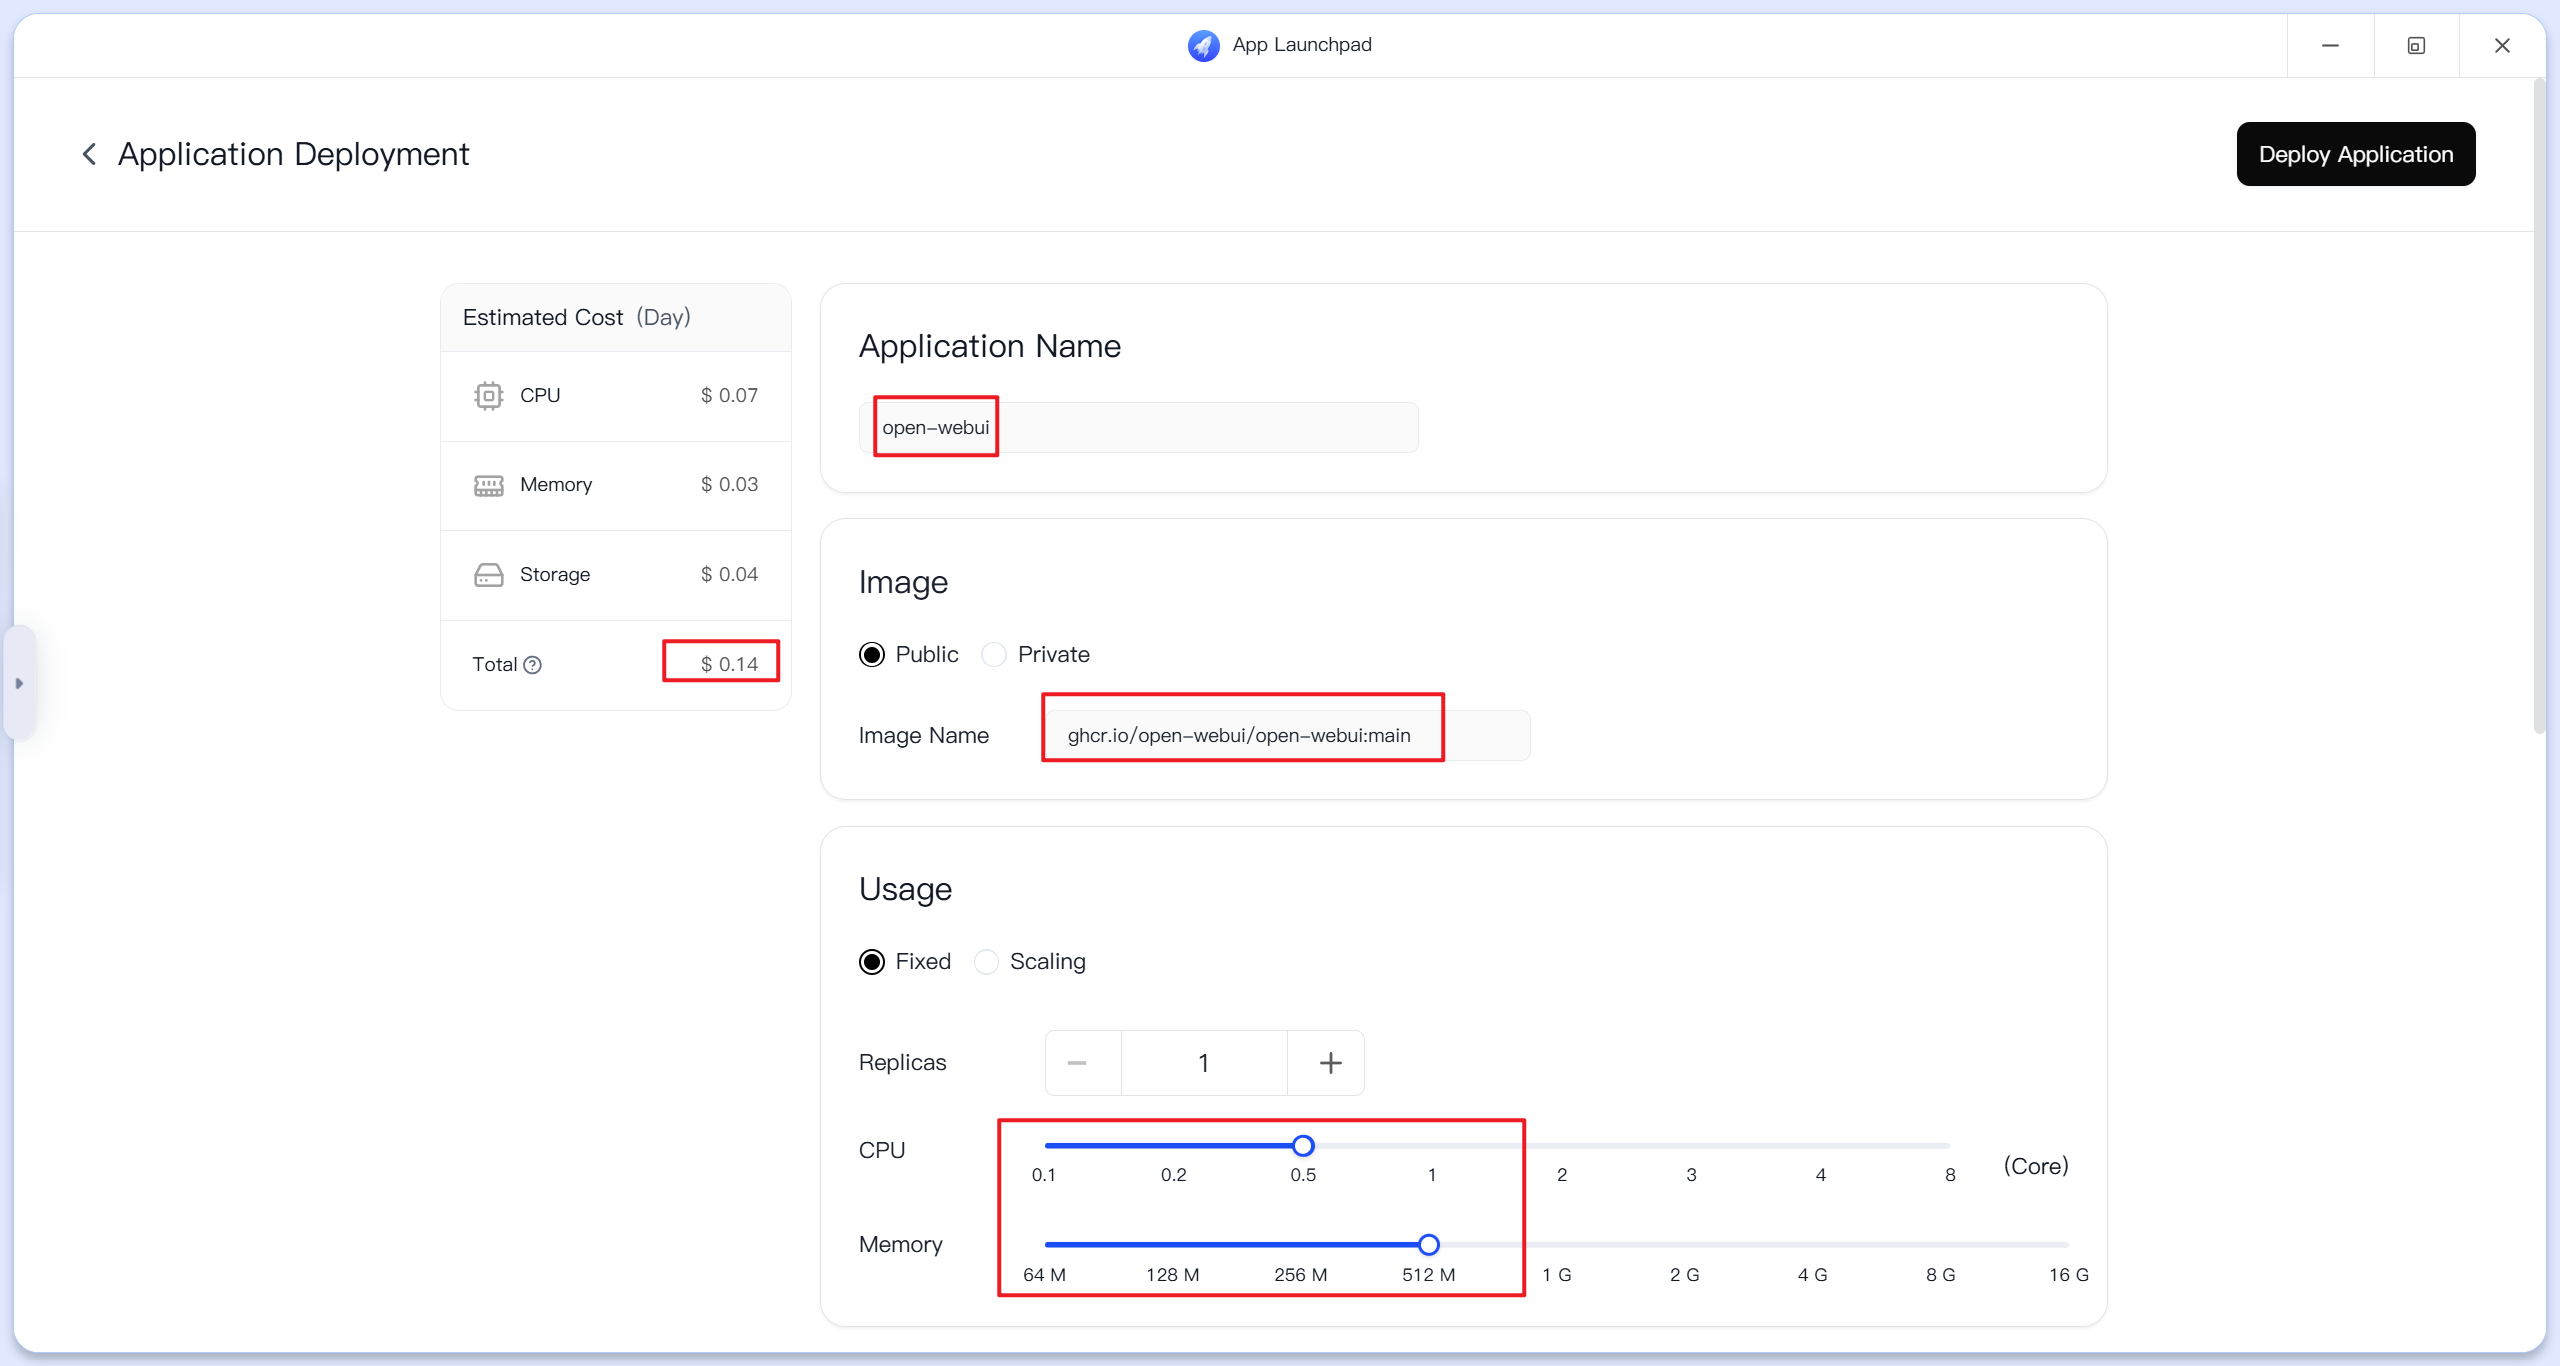Select the Fixed usage radio button
This screenshot has width=2560, height=1366.
[x=872, y=962]
